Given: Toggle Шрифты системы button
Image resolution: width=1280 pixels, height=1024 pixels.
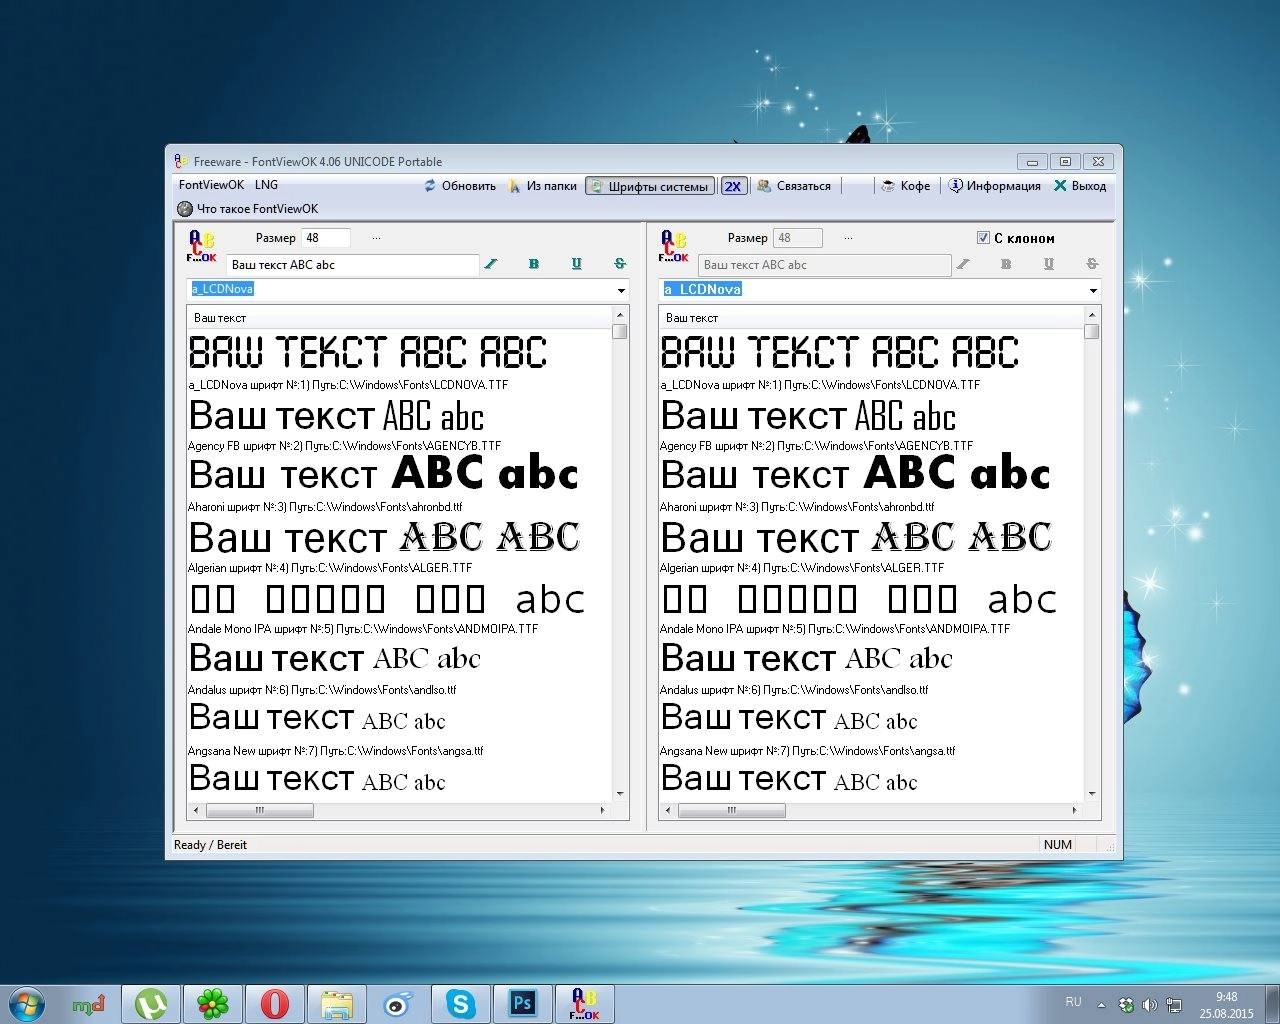Looking at the screenshot, I should 650,186.
